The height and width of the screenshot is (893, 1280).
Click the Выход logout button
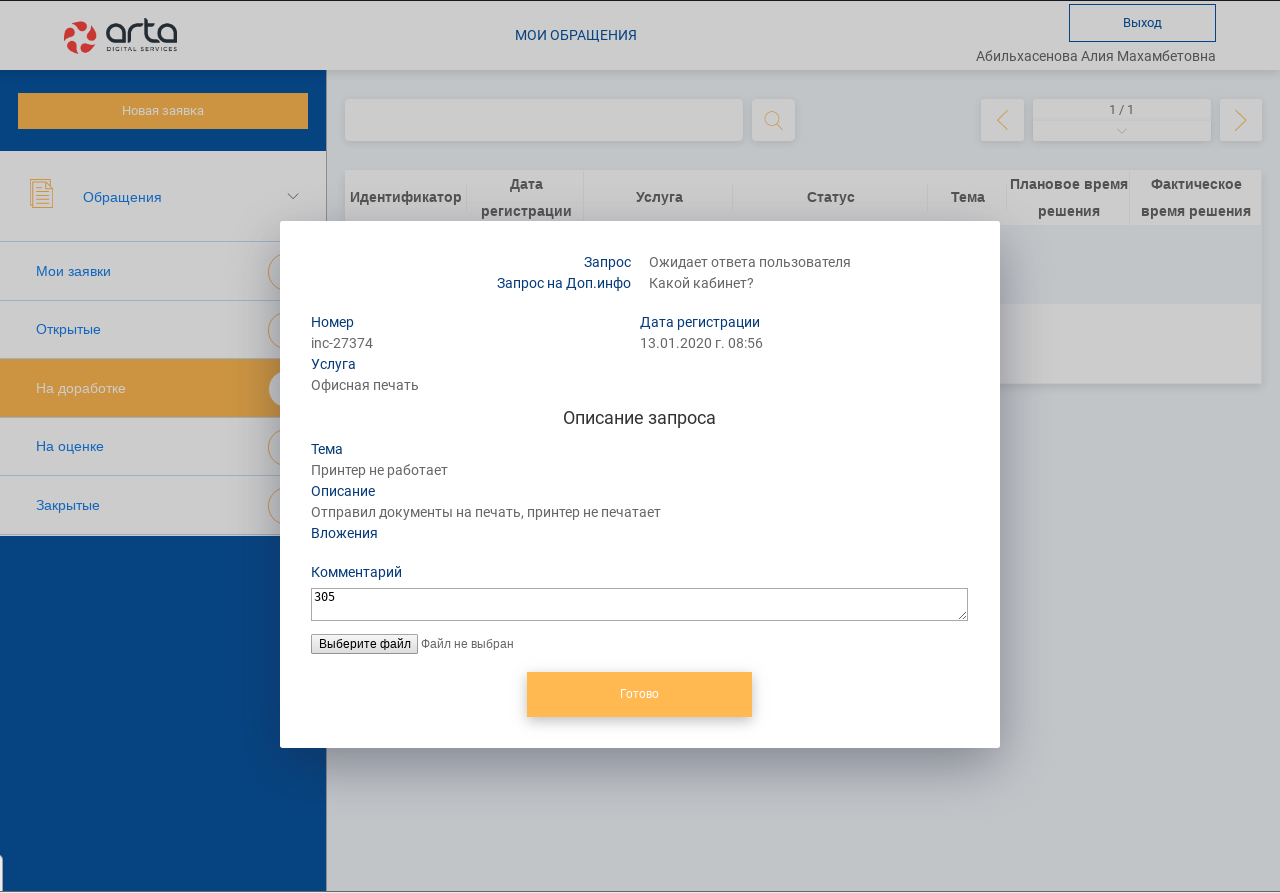1142,22
